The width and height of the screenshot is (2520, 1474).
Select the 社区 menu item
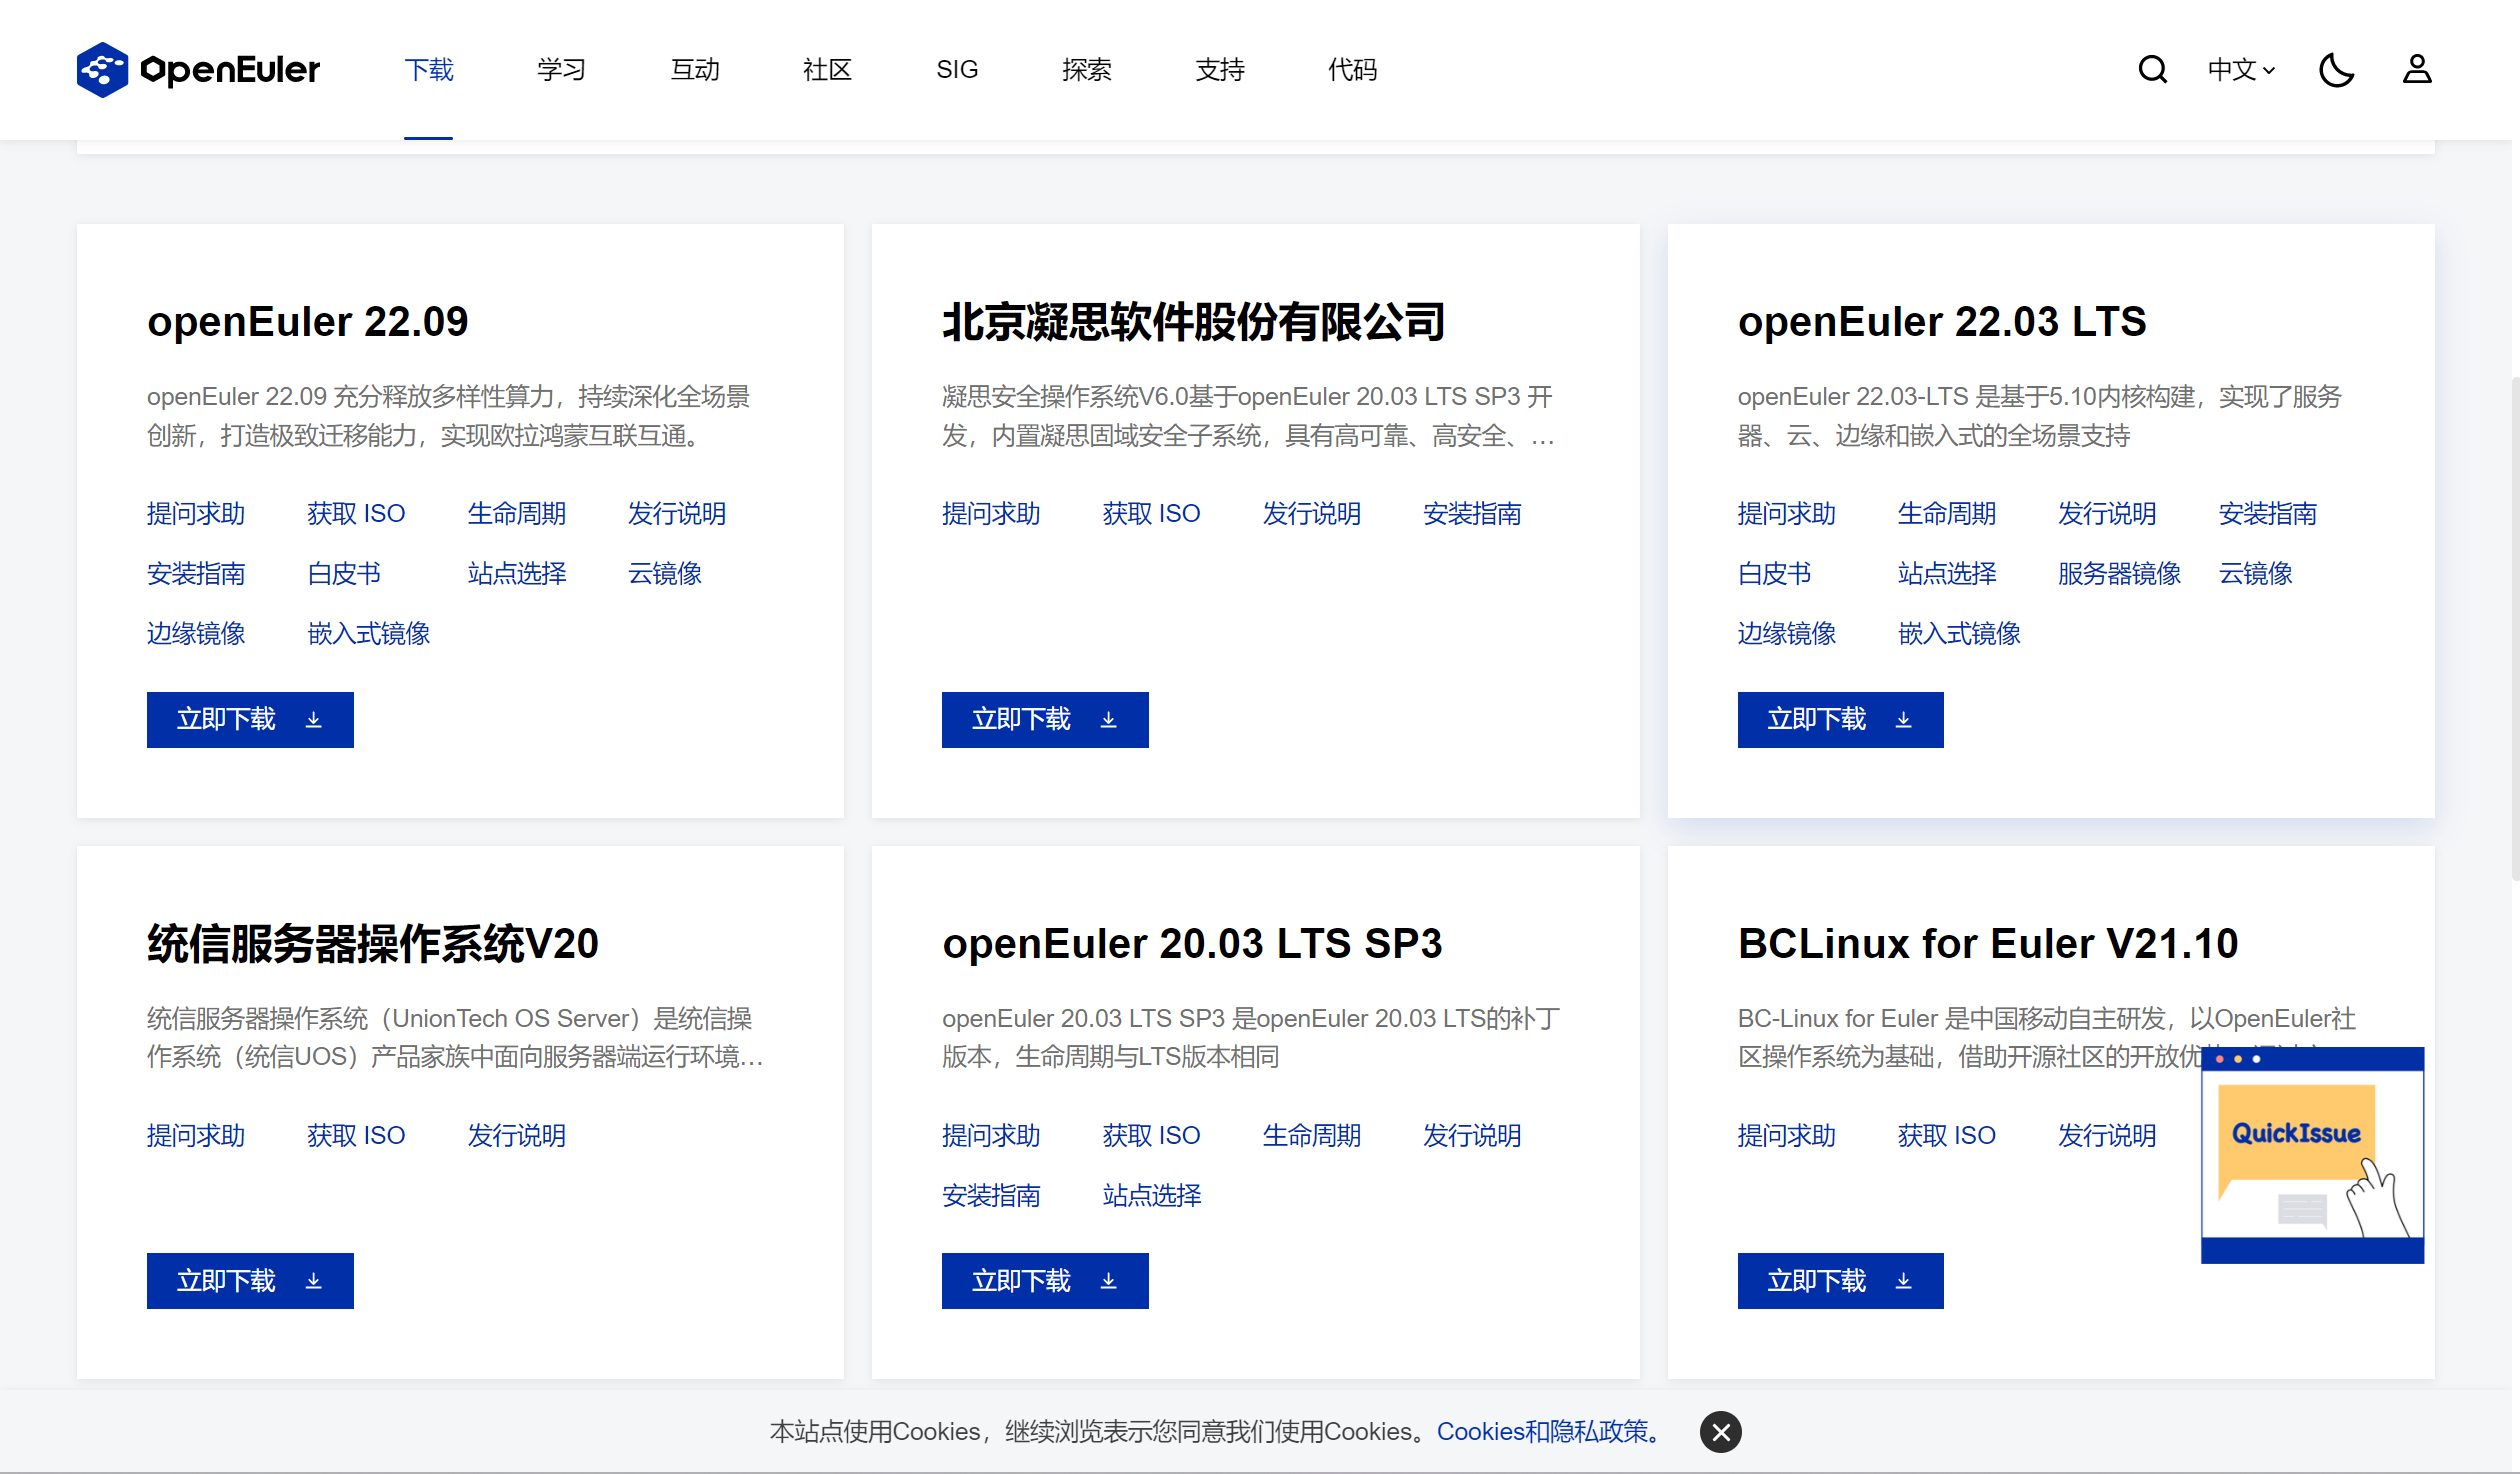827,69
